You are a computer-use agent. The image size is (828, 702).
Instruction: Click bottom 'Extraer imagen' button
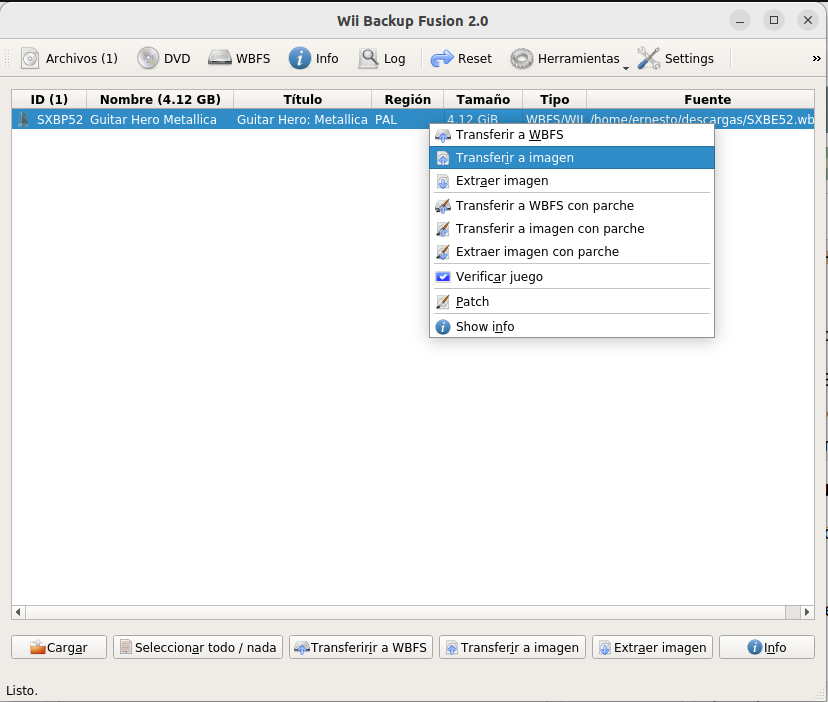click(x=652, y=648)
